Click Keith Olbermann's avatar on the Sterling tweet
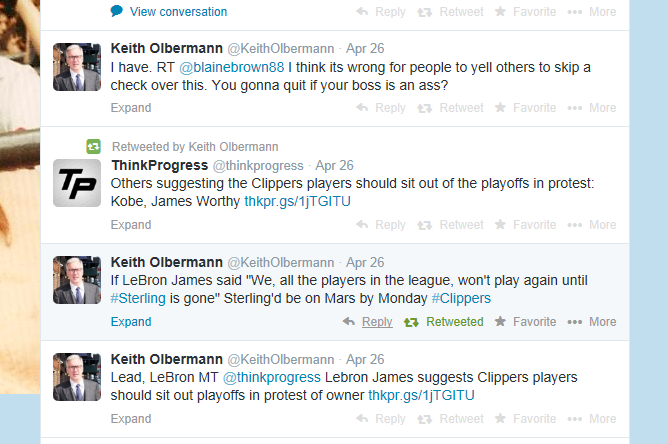This screenshot has width=668, height=444. point(77,280)
